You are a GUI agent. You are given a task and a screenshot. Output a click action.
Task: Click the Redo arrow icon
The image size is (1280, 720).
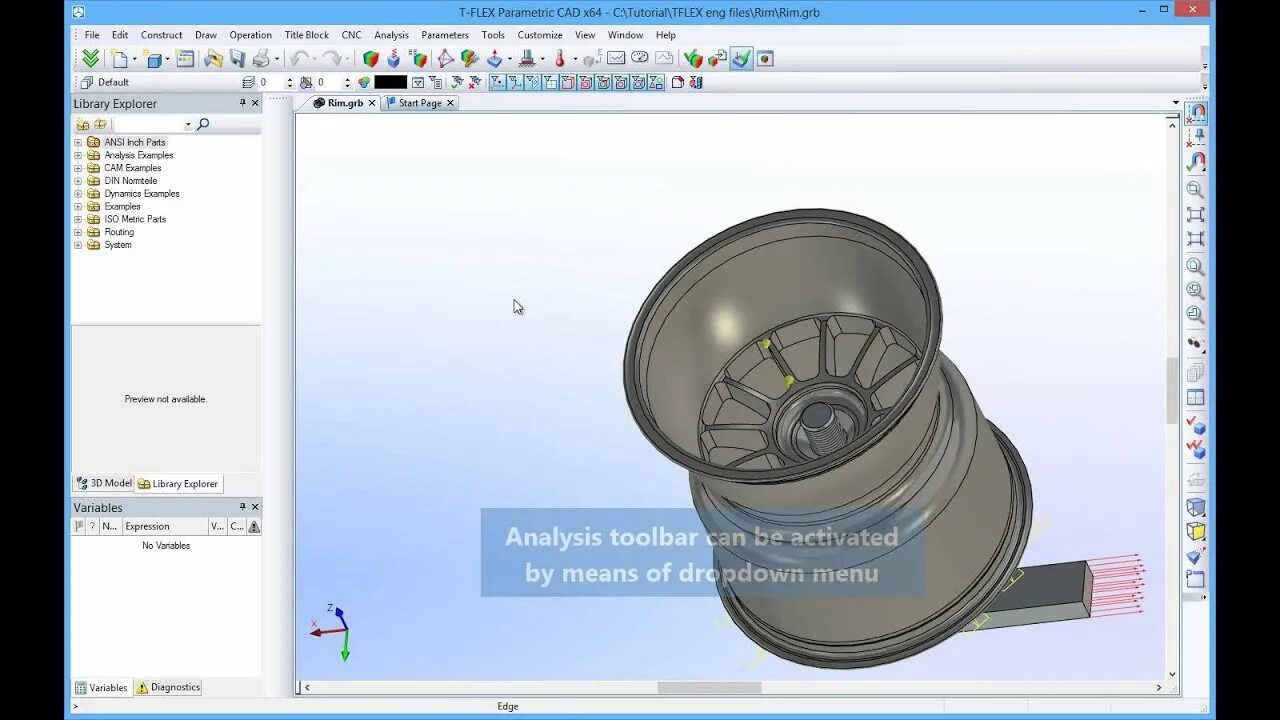click(330, 58)
